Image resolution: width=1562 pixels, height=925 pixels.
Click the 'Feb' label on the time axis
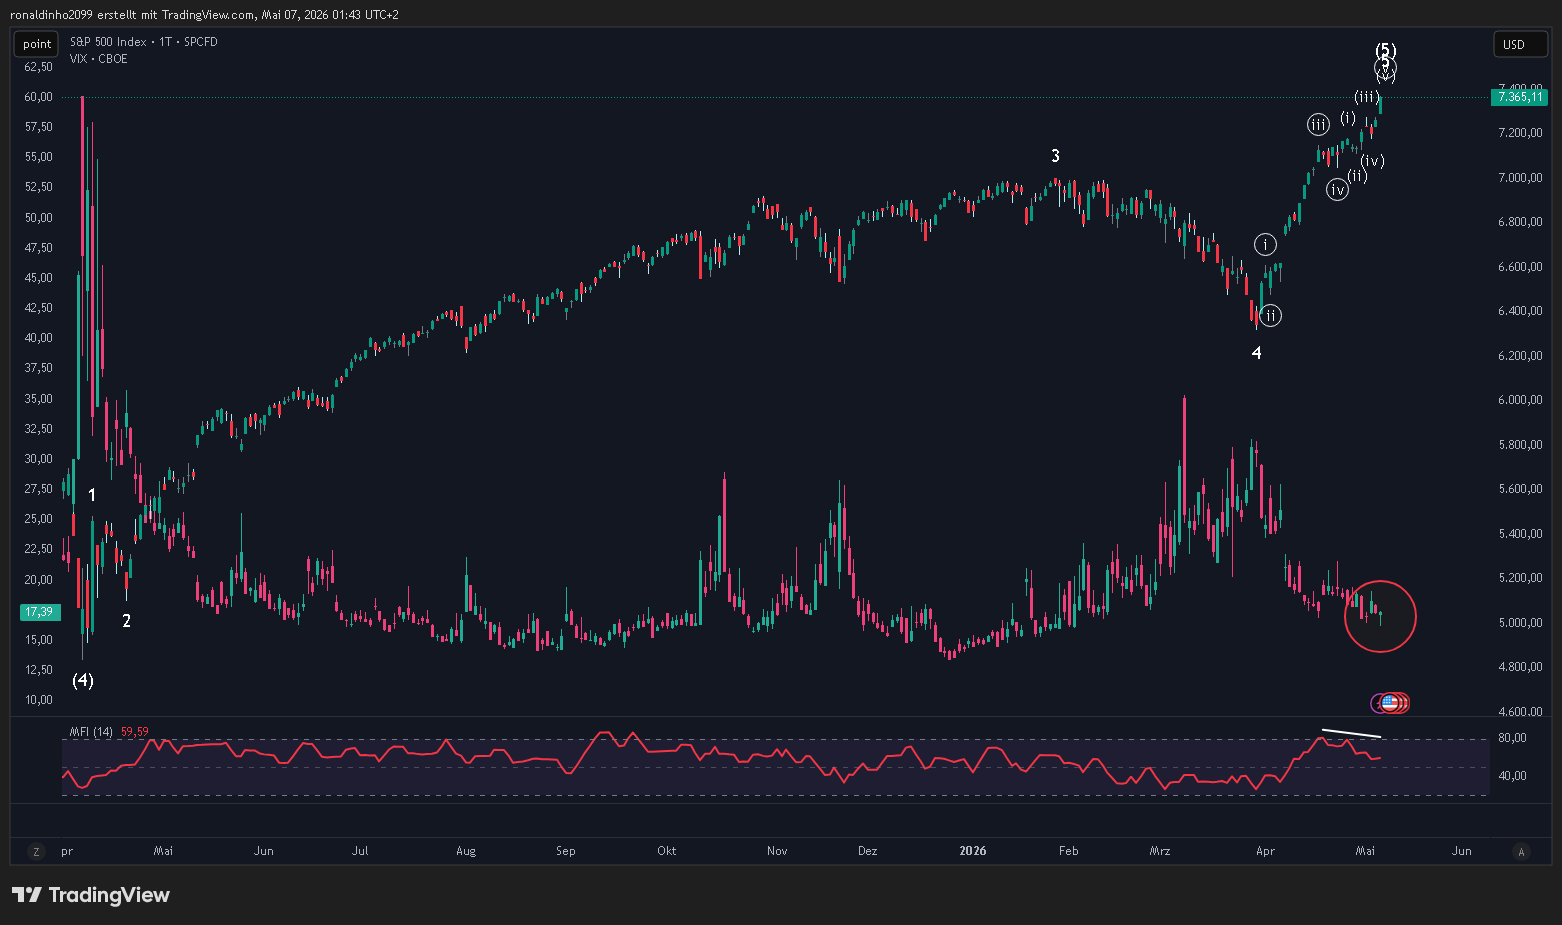click(1069, 851)
